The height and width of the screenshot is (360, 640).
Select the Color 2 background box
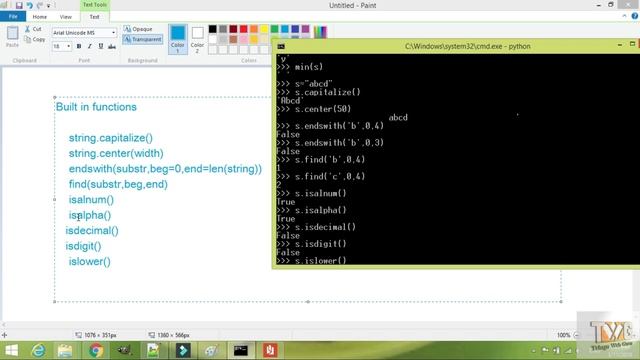point(197,39)
